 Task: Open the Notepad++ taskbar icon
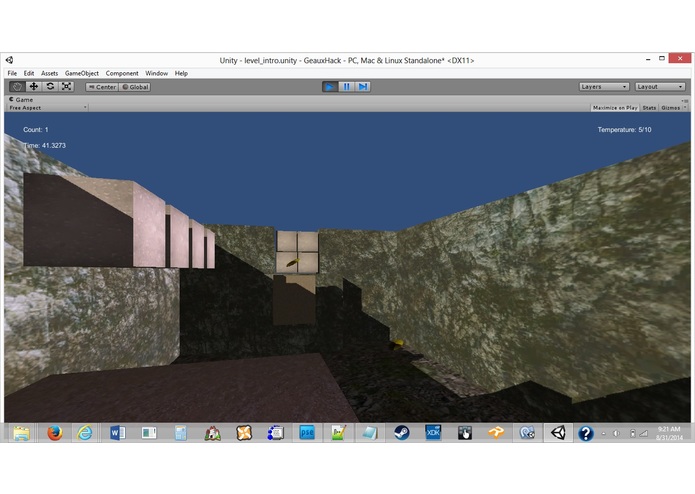click(338, 433)
